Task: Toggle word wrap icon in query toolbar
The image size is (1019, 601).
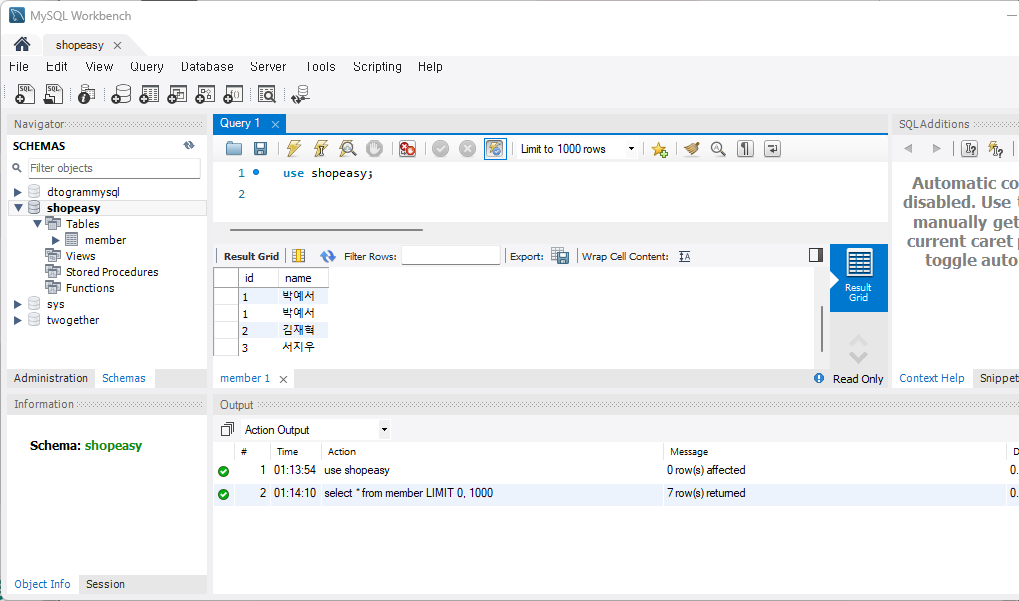Action: pyautogui.click(x=772, y=149)
